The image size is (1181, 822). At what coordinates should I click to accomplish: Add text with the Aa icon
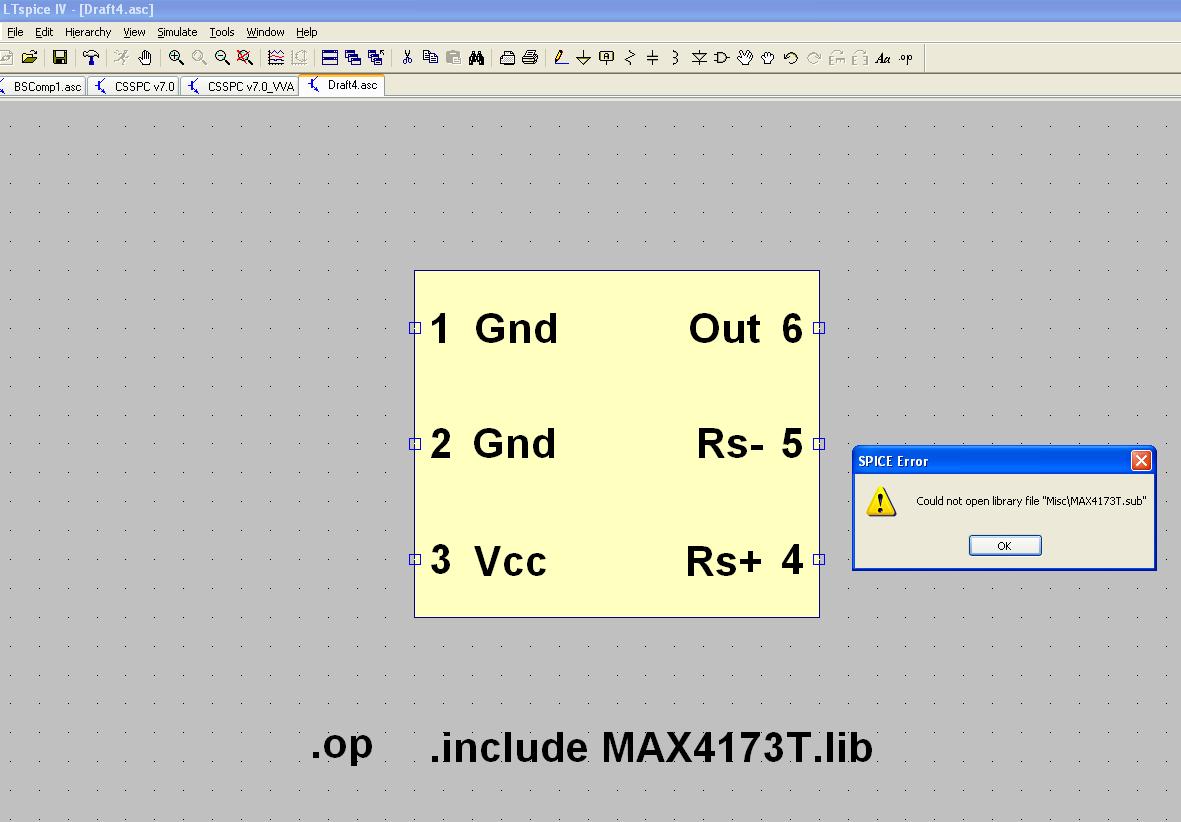click(x=883, y=57)
